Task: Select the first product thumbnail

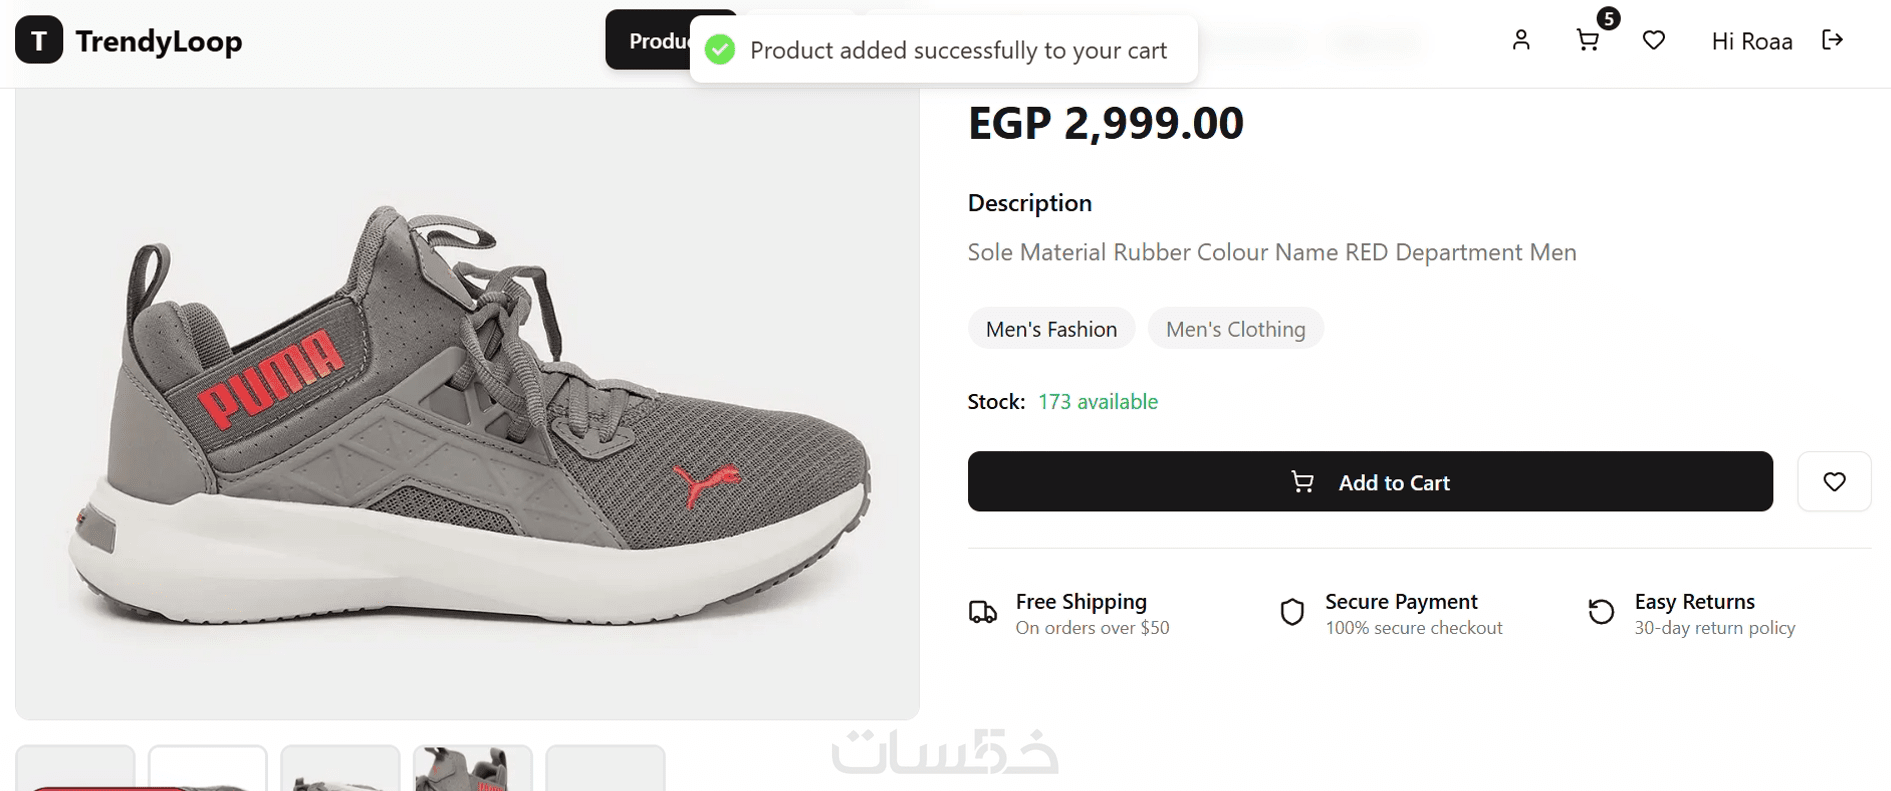Action: pyautogui.click(x=75, y=769)
